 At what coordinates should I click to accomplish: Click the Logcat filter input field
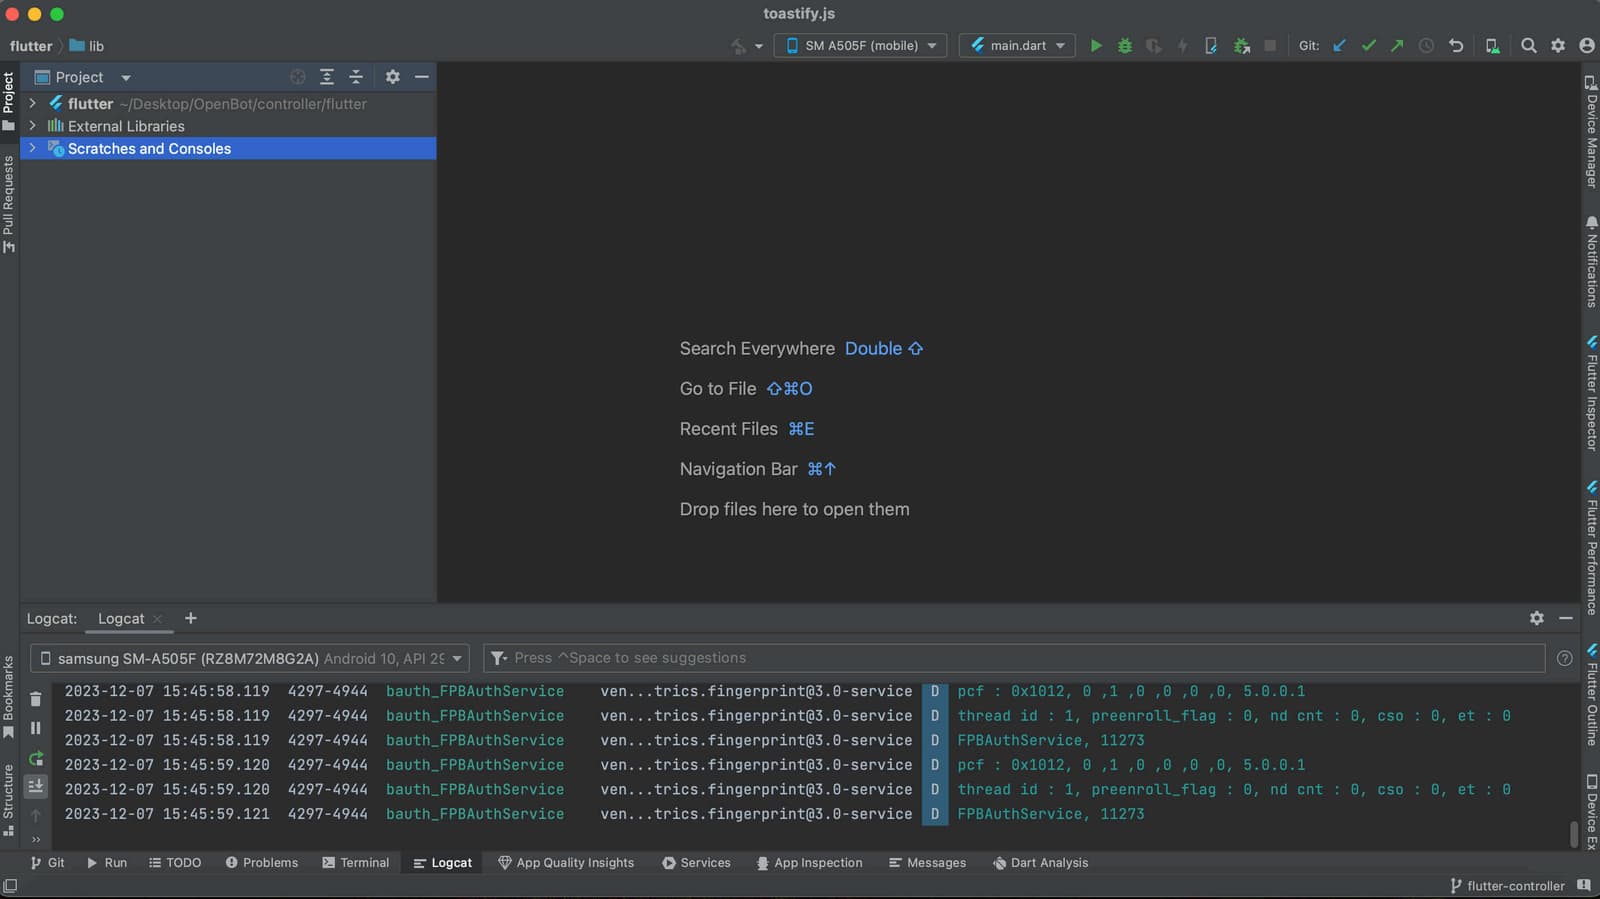pyautogui.click(x=1014, y=658)
